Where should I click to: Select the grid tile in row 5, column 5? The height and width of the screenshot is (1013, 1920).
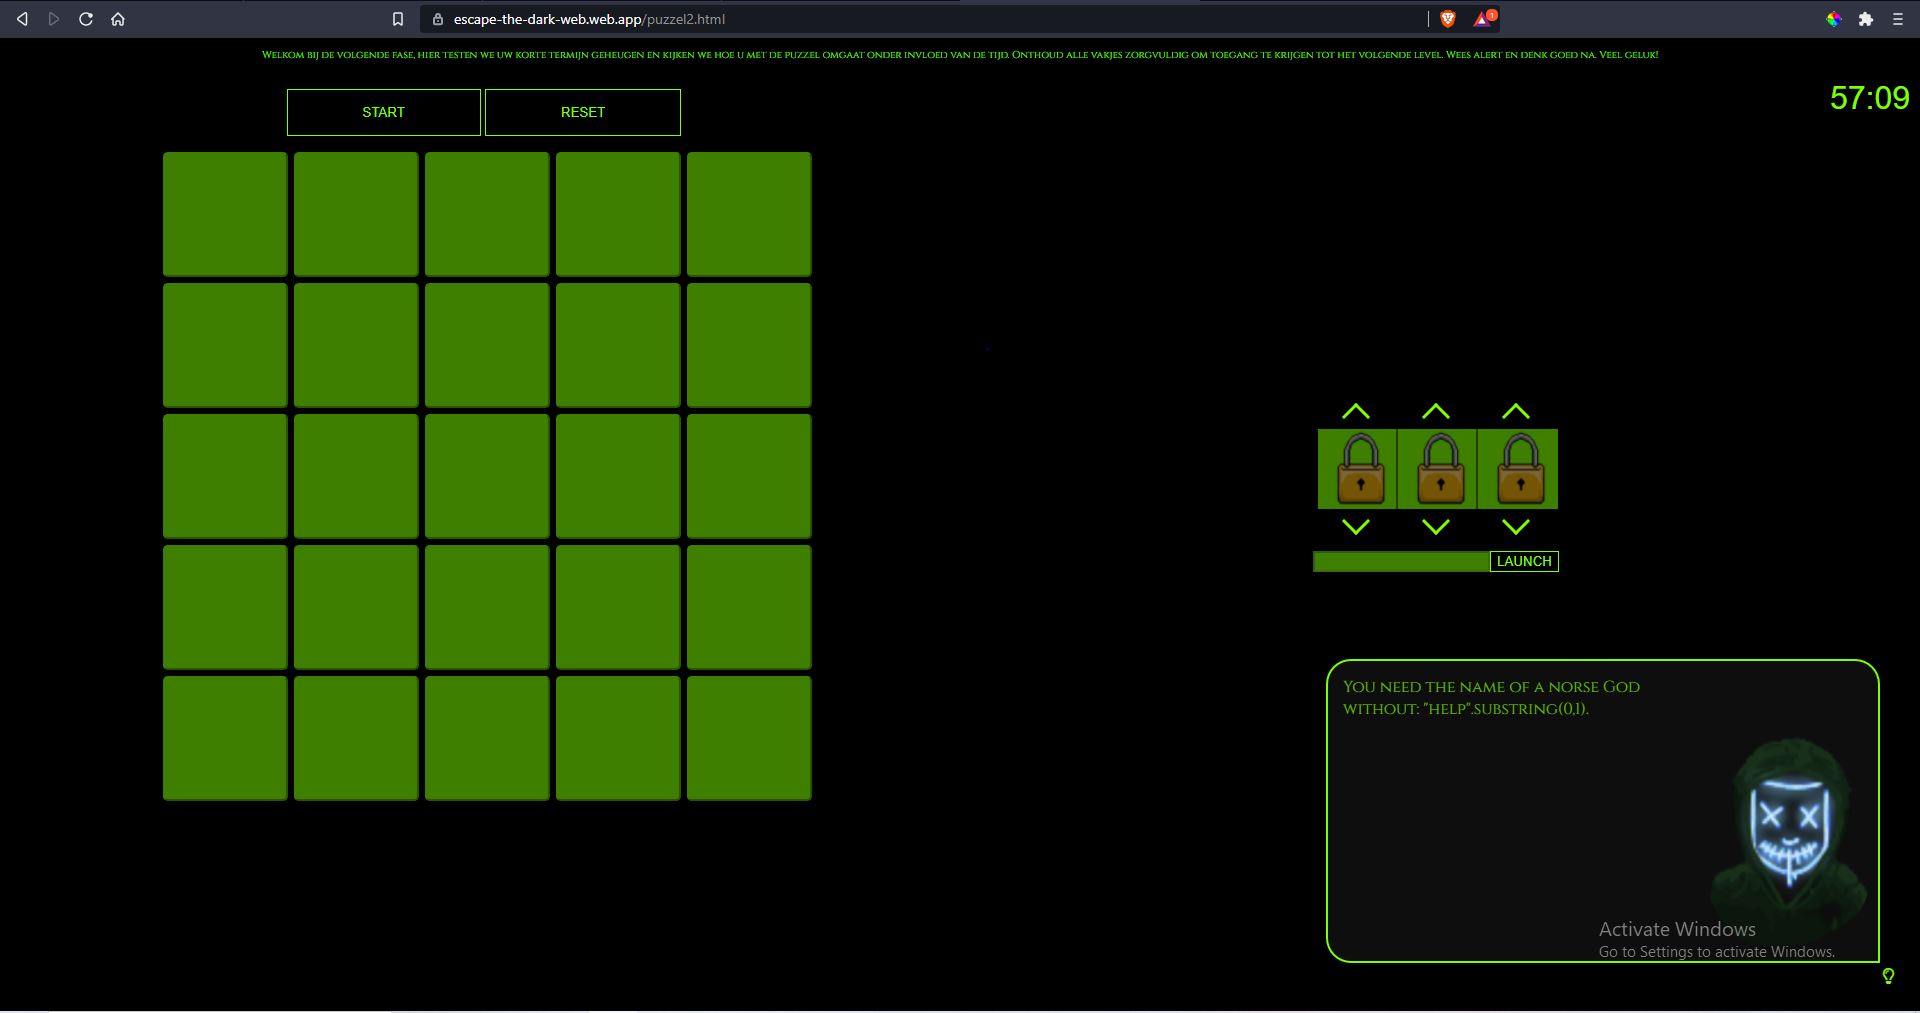749,738
